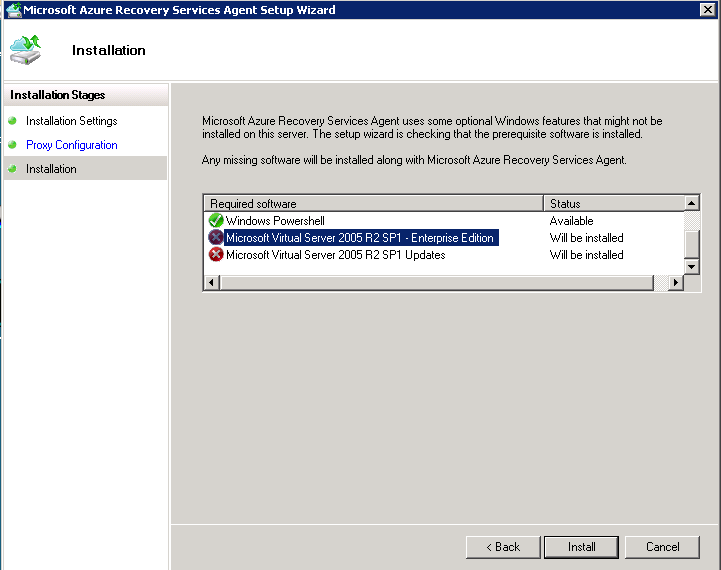
Task: Click the title bar wizard icon
Action: click(13, 10)
